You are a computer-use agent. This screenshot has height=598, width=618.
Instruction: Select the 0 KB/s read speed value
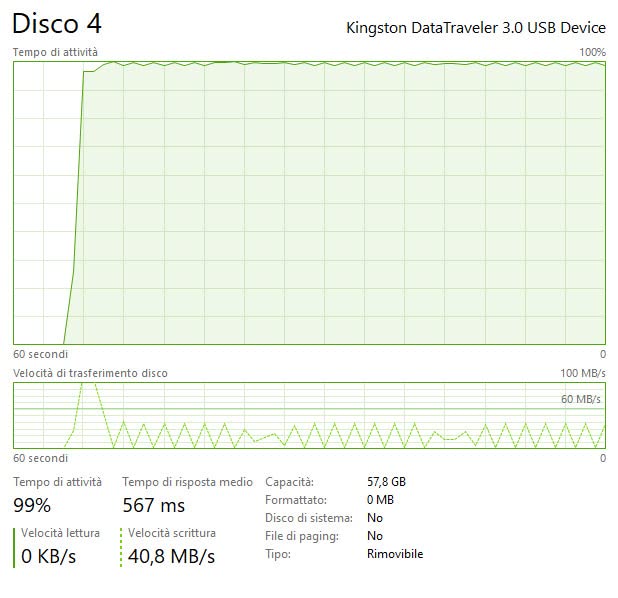tap(48, 556)
